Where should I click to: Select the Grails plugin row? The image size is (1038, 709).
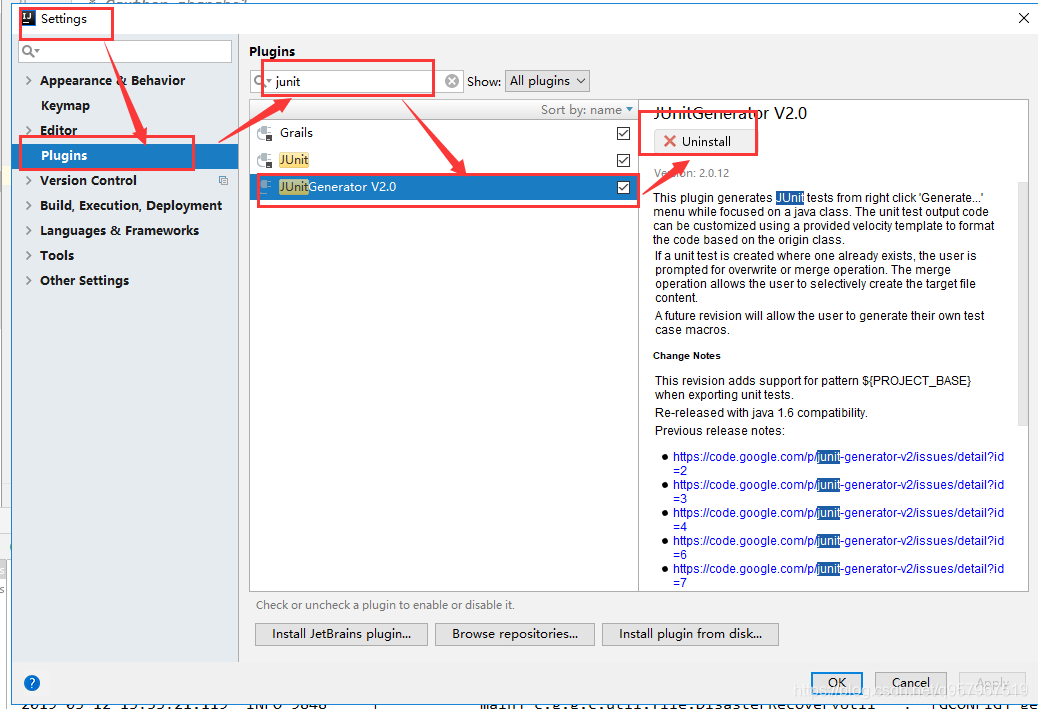[443, 133]
